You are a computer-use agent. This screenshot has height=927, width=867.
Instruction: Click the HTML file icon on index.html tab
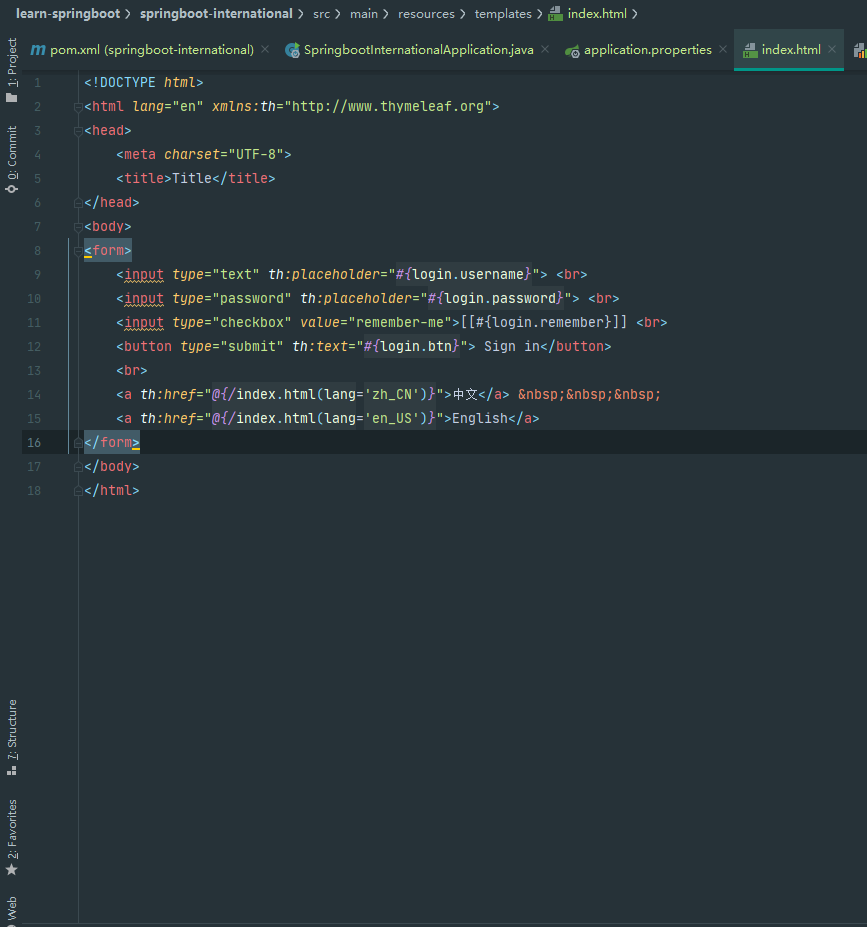[750, 50]
